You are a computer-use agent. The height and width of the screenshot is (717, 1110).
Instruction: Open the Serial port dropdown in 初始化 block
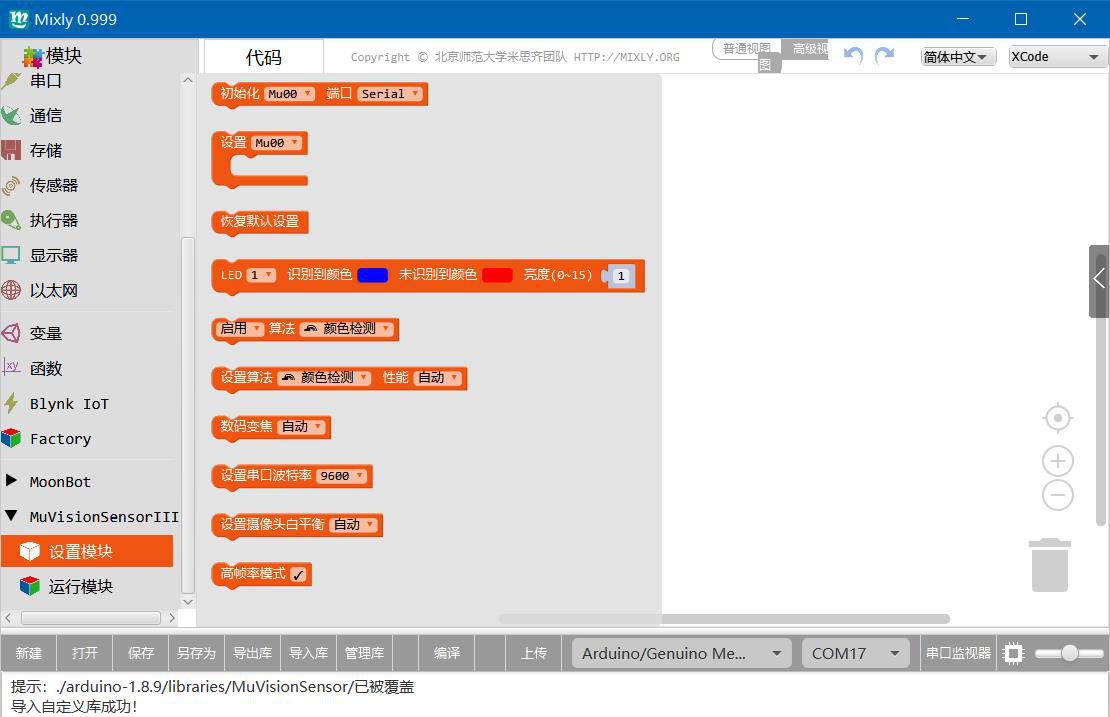coord(390,93)
